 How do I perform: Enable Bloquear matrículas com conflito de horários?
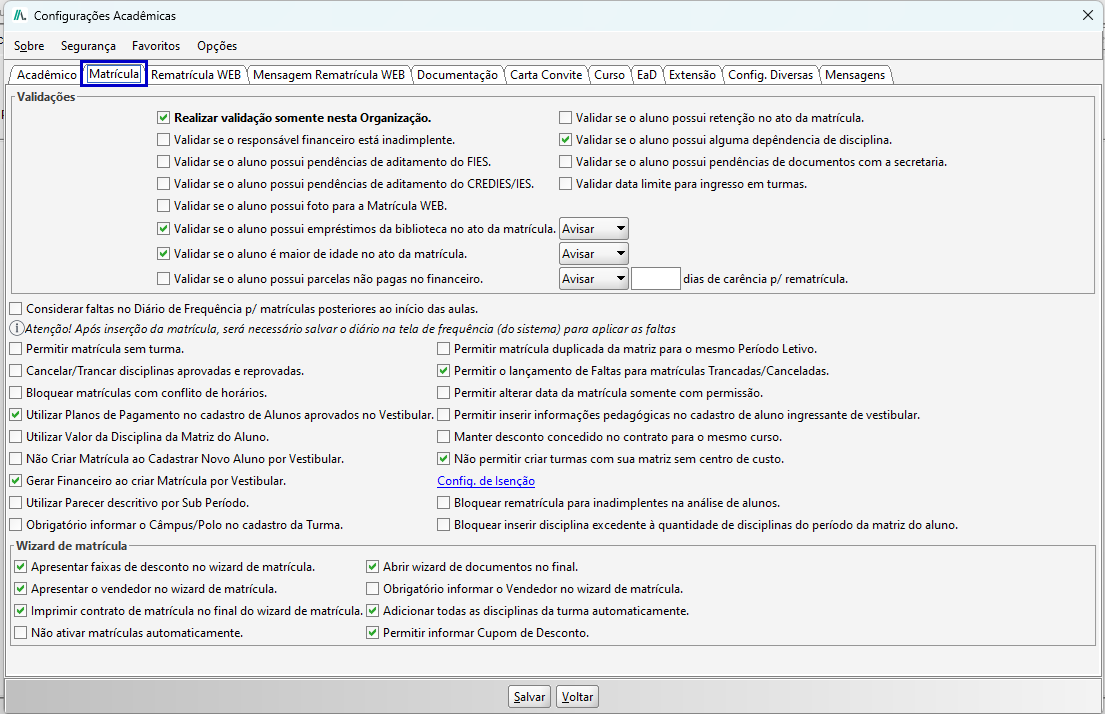16,392
